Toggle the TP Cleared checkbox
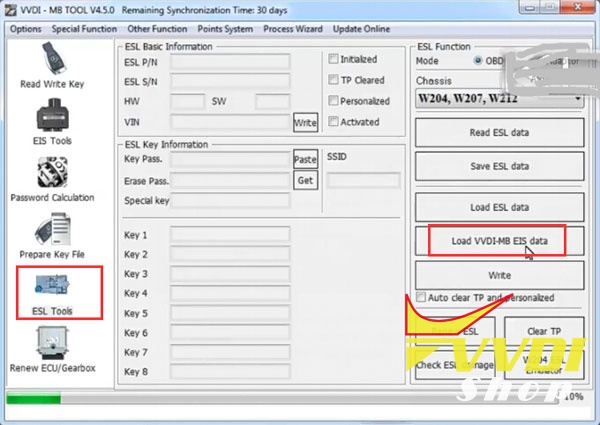 (333, 80)
